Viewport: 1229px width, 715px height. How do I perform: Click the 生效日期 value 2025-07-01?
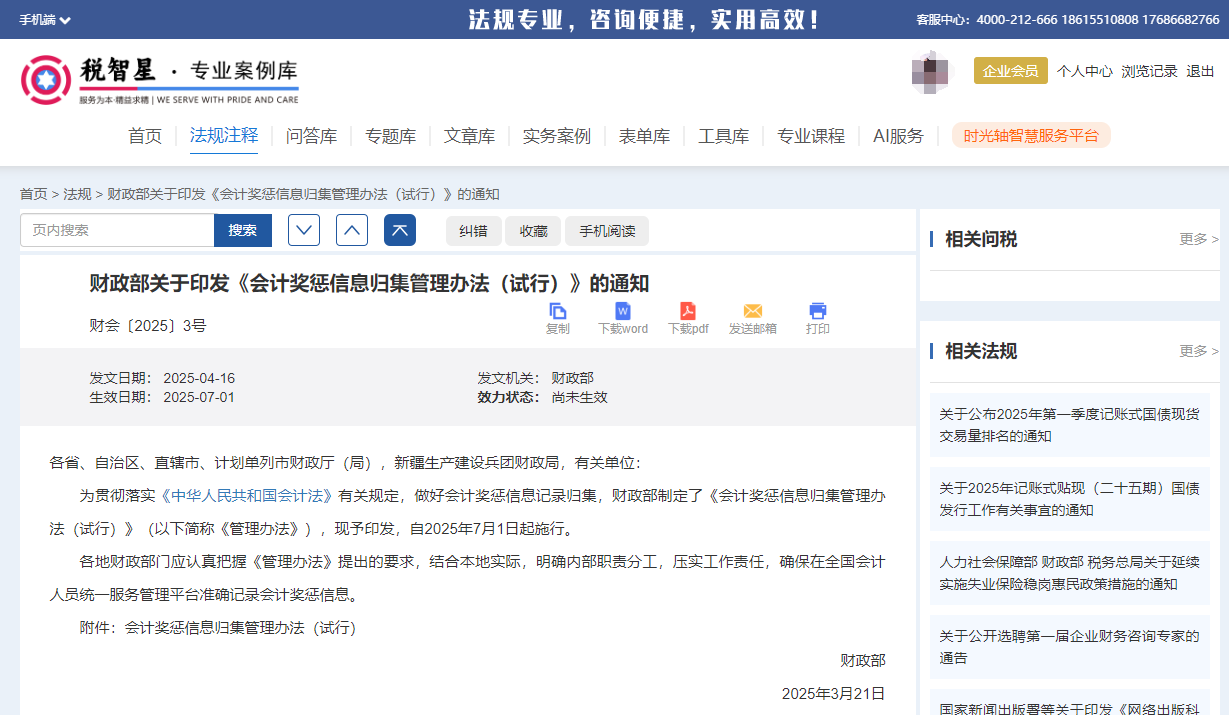tap(199, 397)
